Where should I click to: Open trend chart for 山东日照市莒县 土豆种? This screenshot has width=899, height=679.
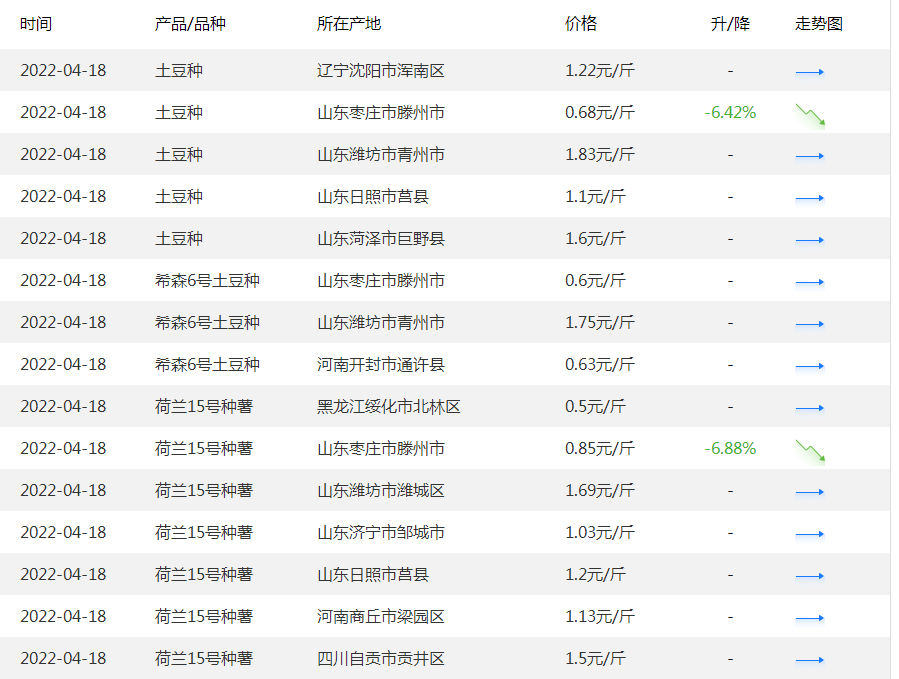[809, 197]
